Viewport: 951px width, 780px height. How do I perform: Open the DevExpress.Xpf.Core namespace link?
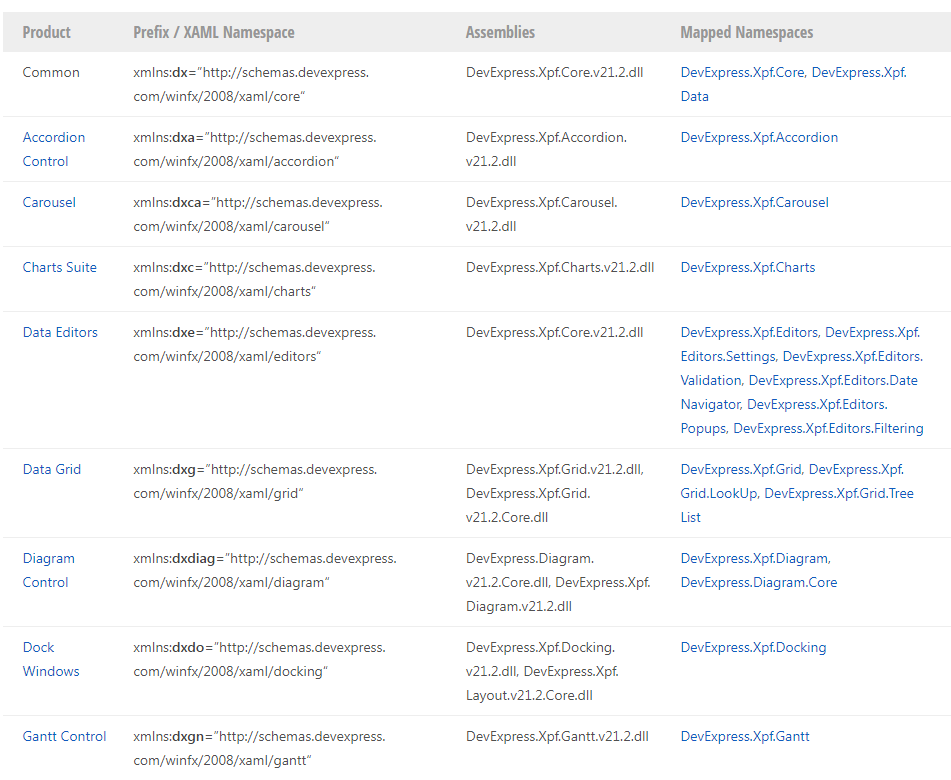pos(742,73)
